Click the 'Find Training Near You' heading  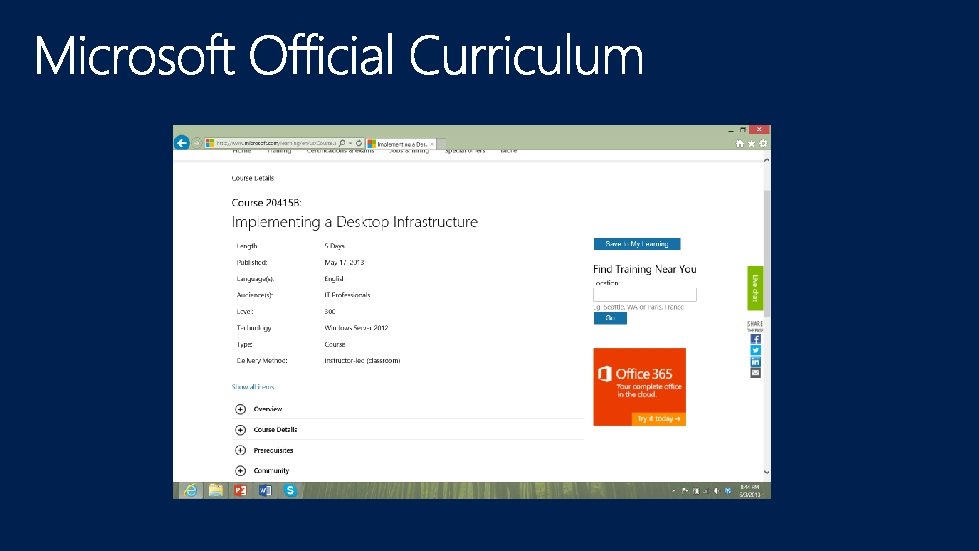click(645, 270)
